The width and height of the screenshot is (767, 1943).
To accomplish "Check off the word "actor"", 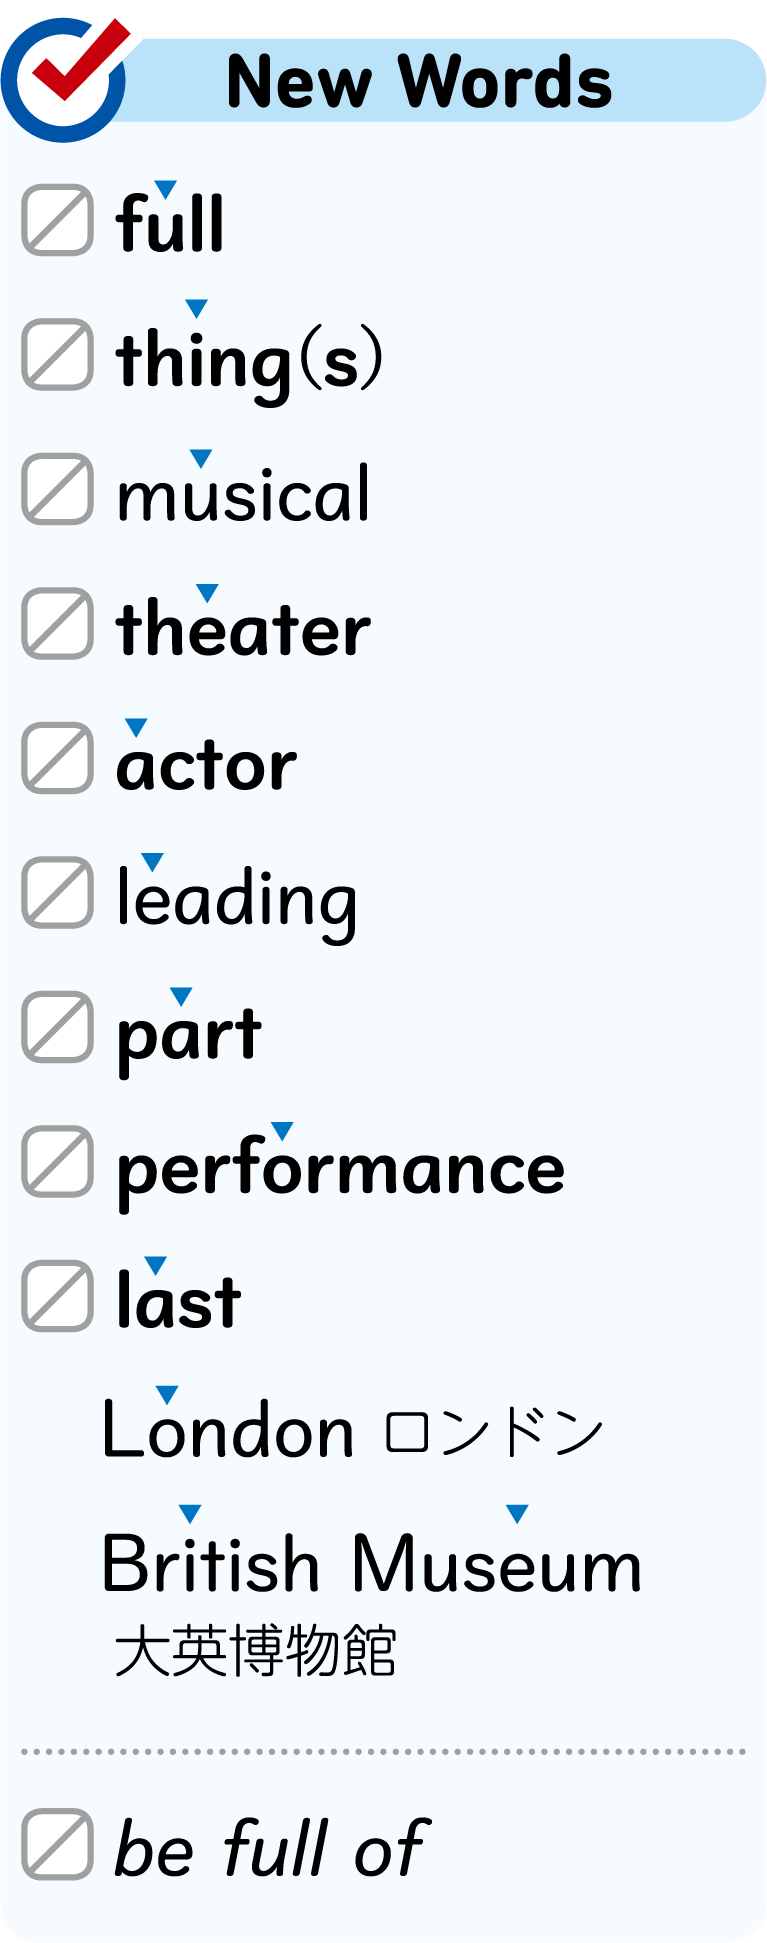I will (58, 759).
